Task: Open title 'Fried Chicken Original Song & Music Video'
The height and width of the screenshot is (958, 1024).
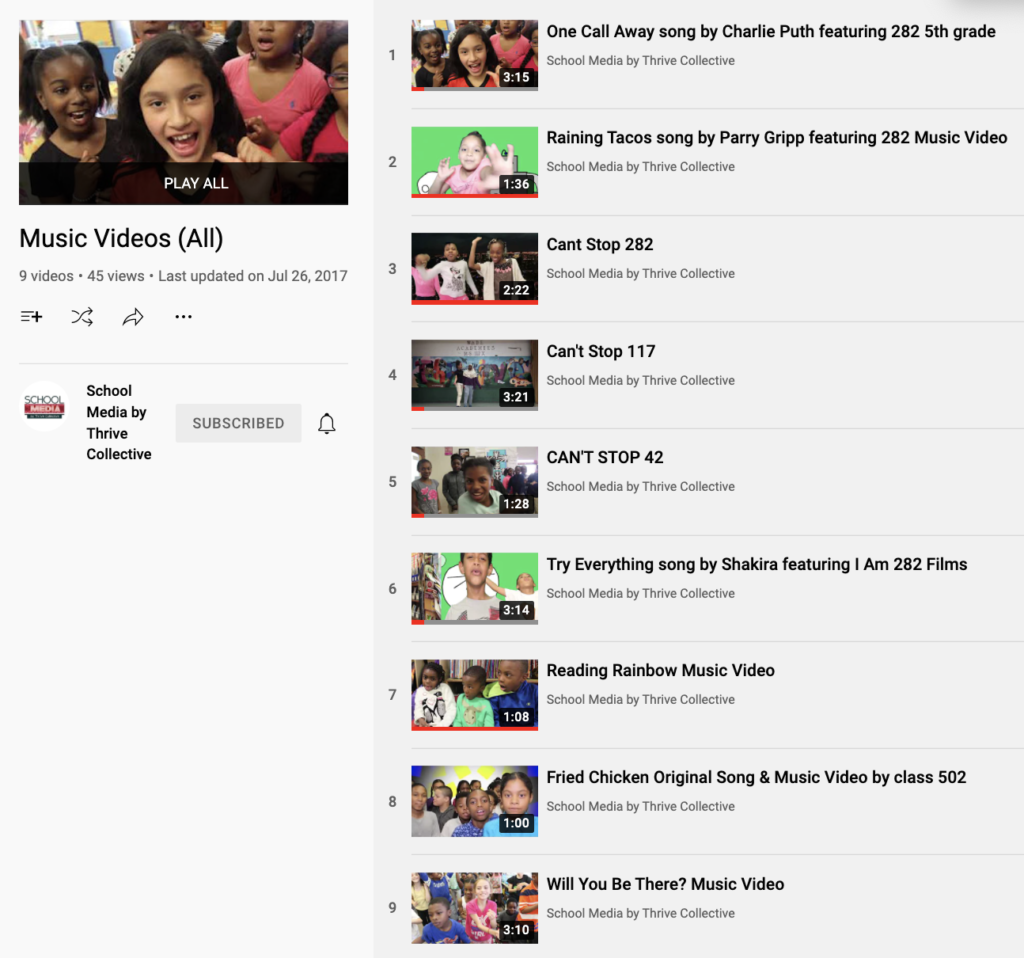Action: [x=756, y=777]
